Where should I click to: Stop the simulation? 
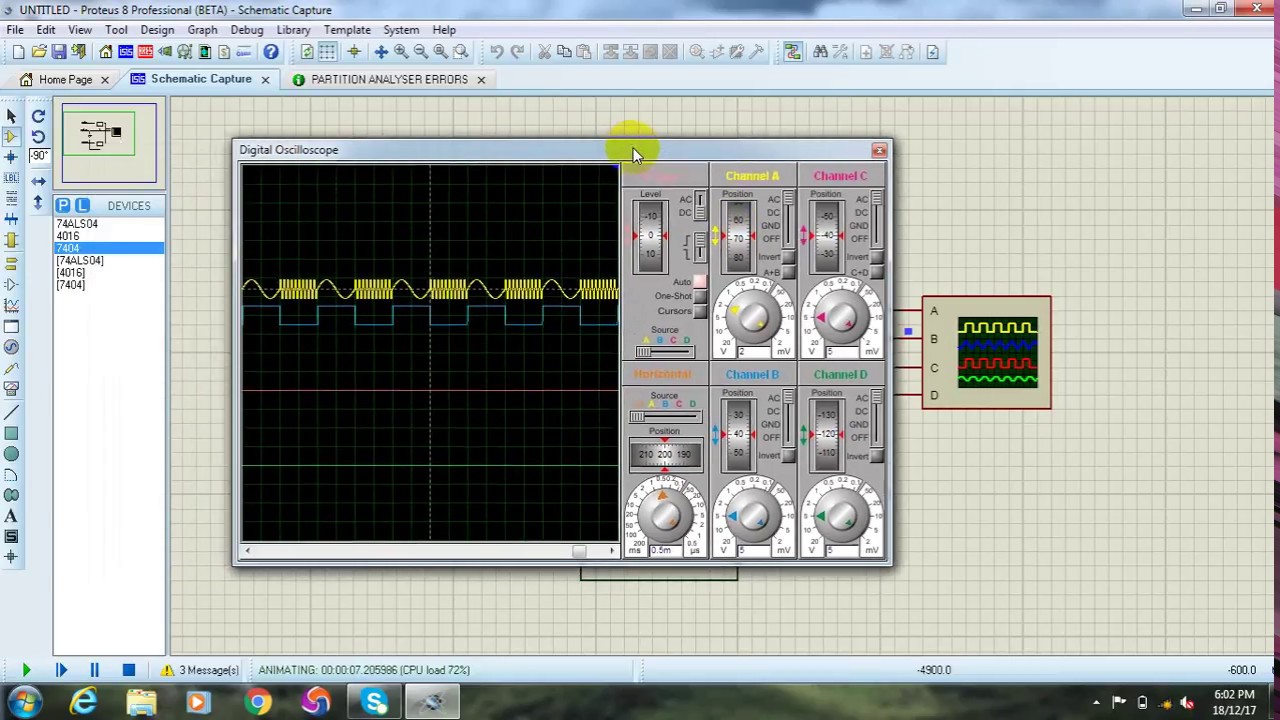tap(128, 670)
